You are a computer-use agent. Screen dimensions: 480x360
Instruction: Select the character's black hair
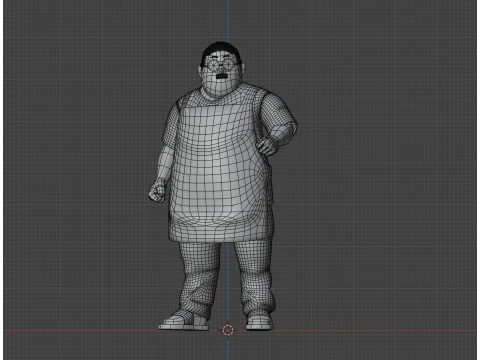[x=221, y=50]
